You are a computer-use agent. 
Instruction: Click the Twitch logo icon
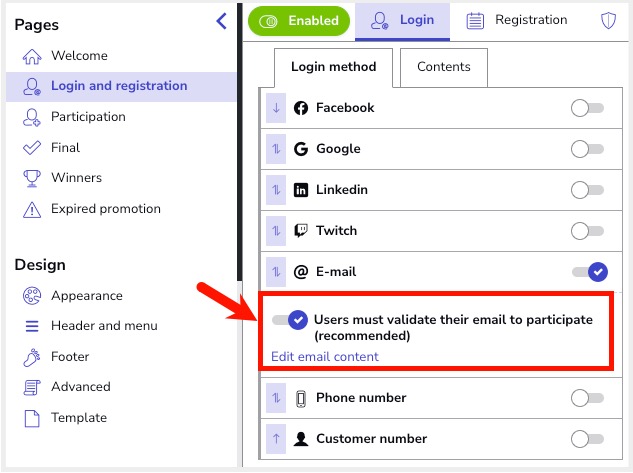(x=301, y=231)
